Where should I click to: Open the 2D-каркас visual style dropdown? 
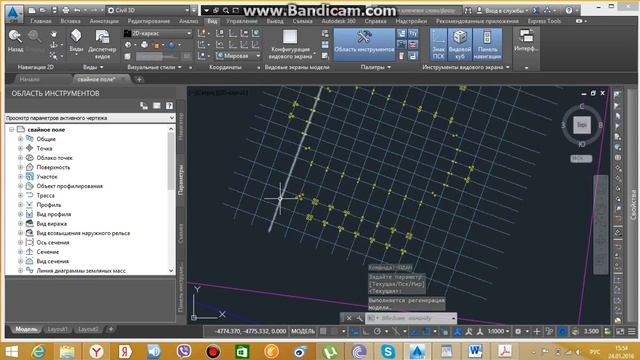(x=158, y=33)
